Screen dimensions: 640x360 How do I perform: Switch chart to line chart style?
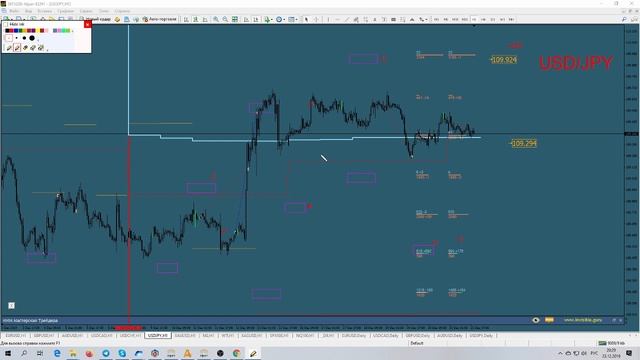(205, 19)
